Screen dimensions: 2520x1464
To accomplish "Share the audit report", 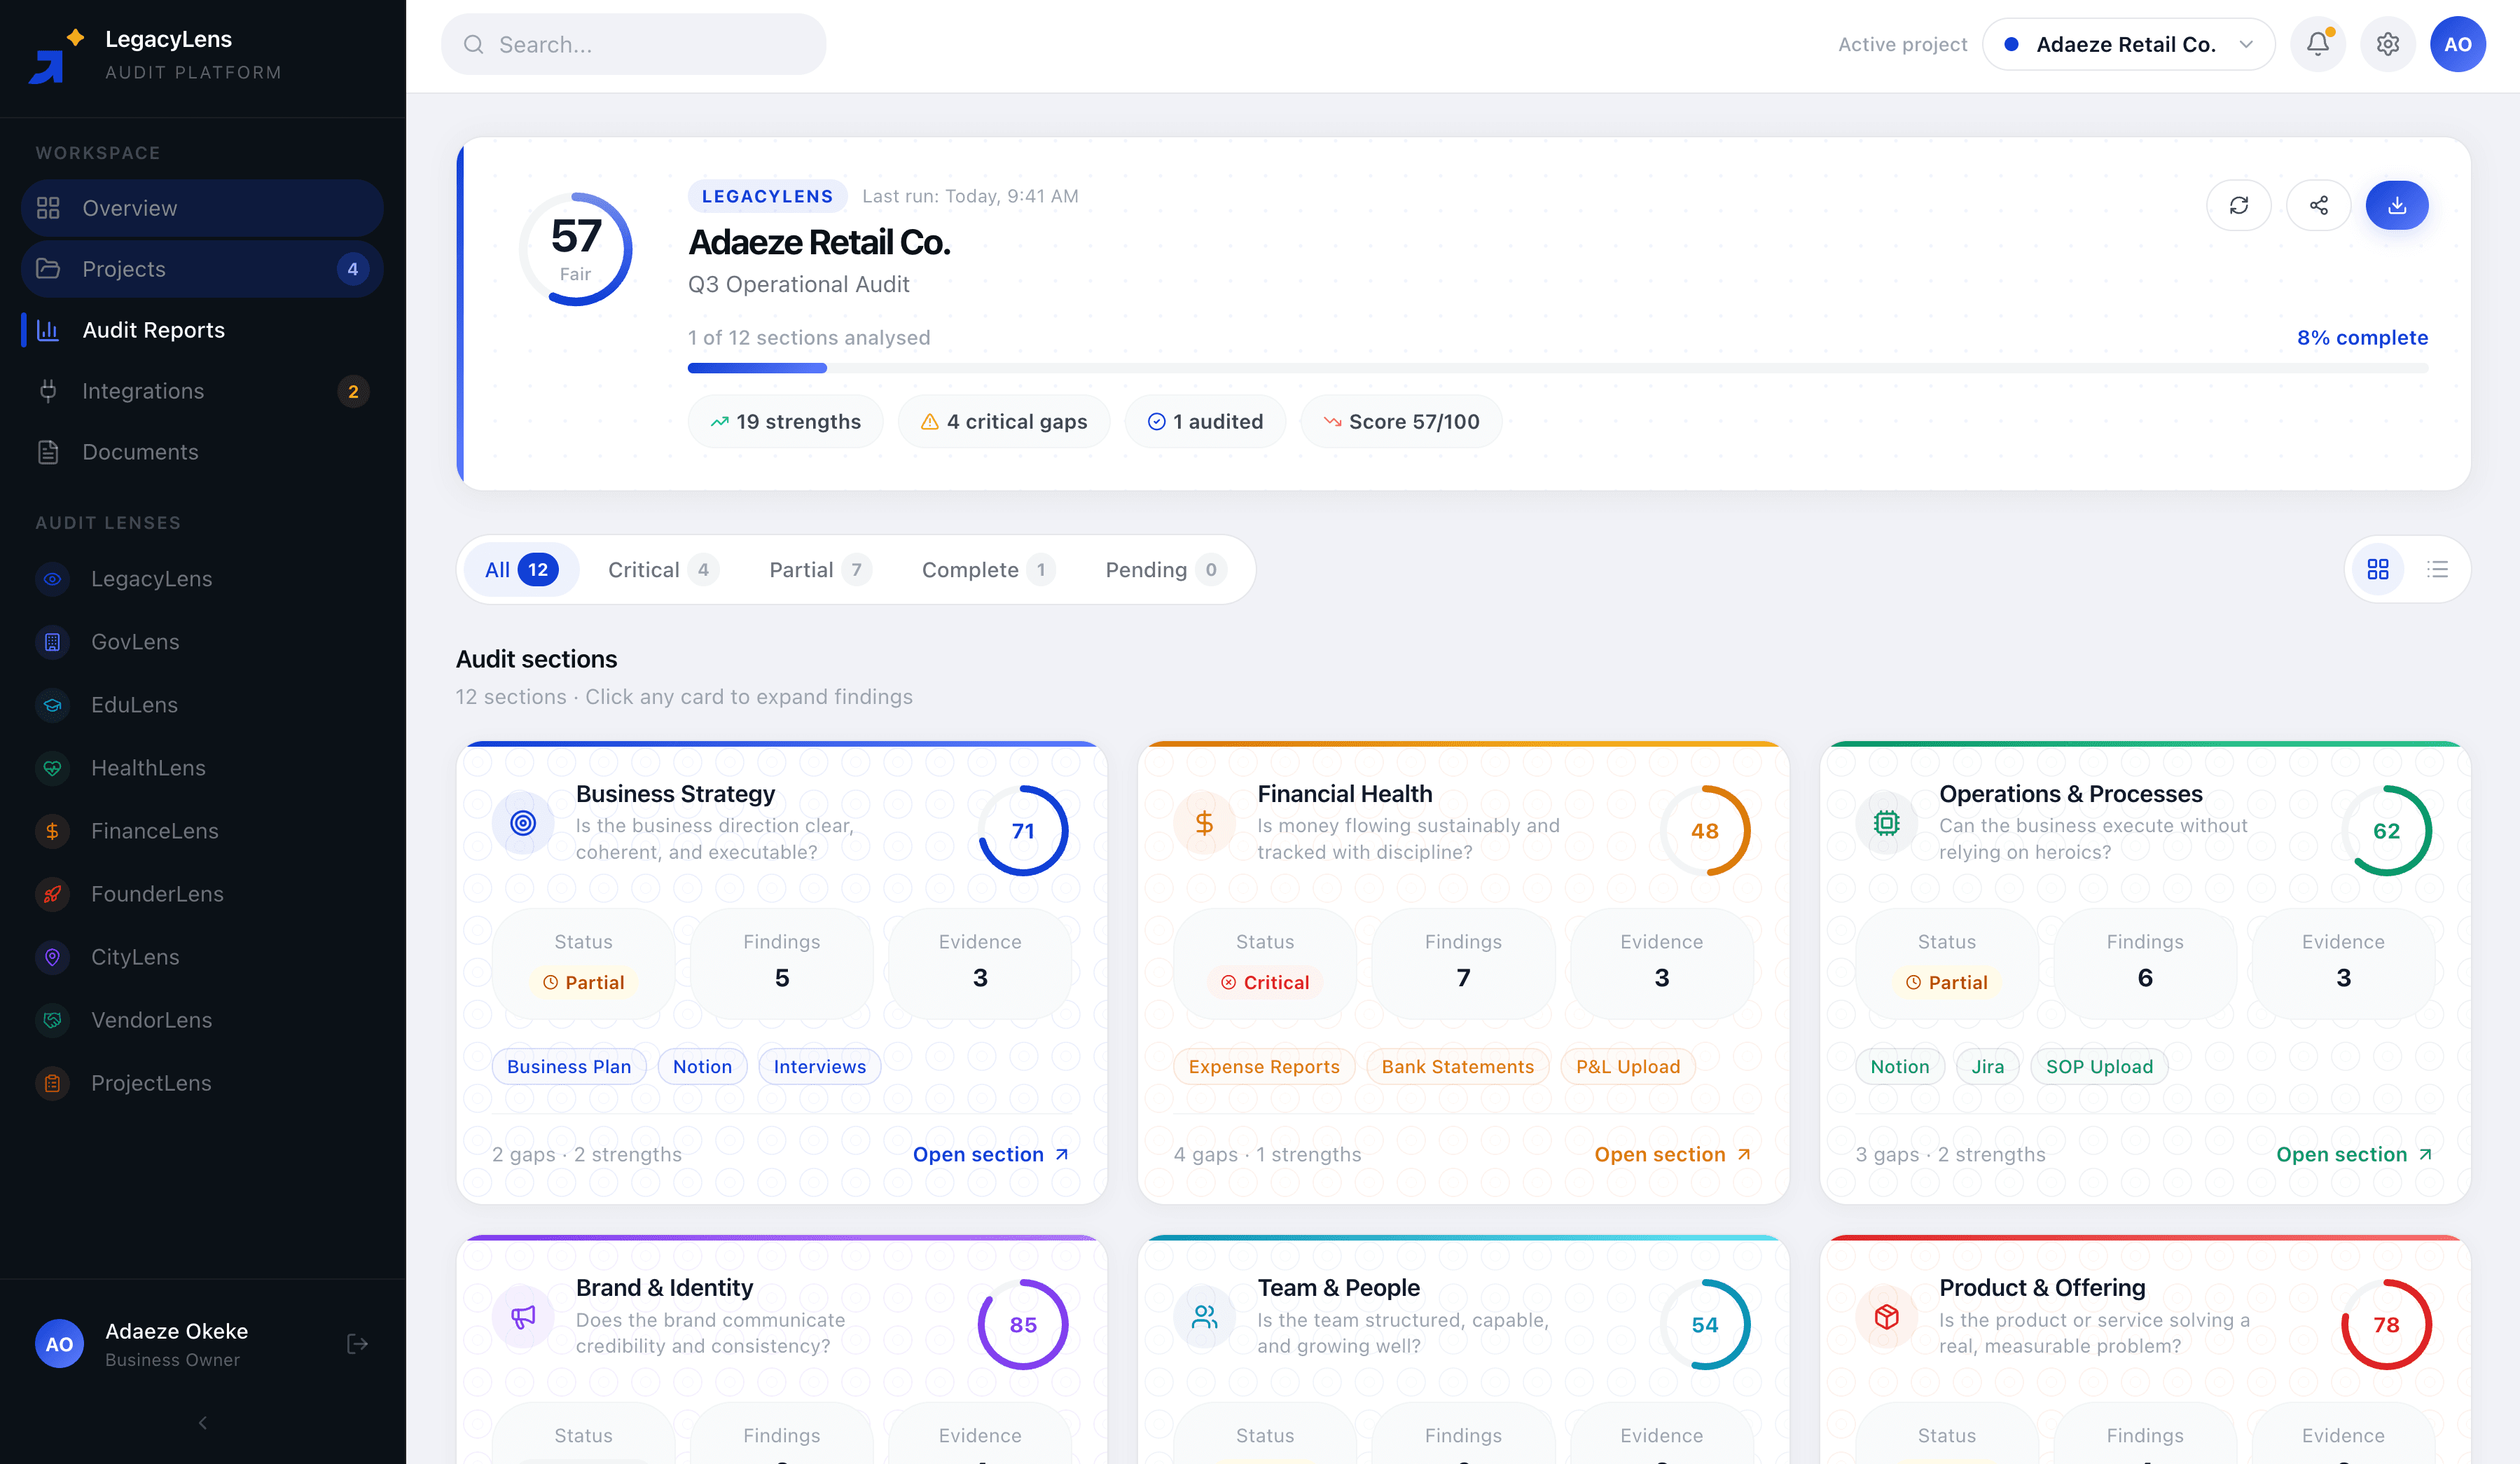I will 2318,205.
